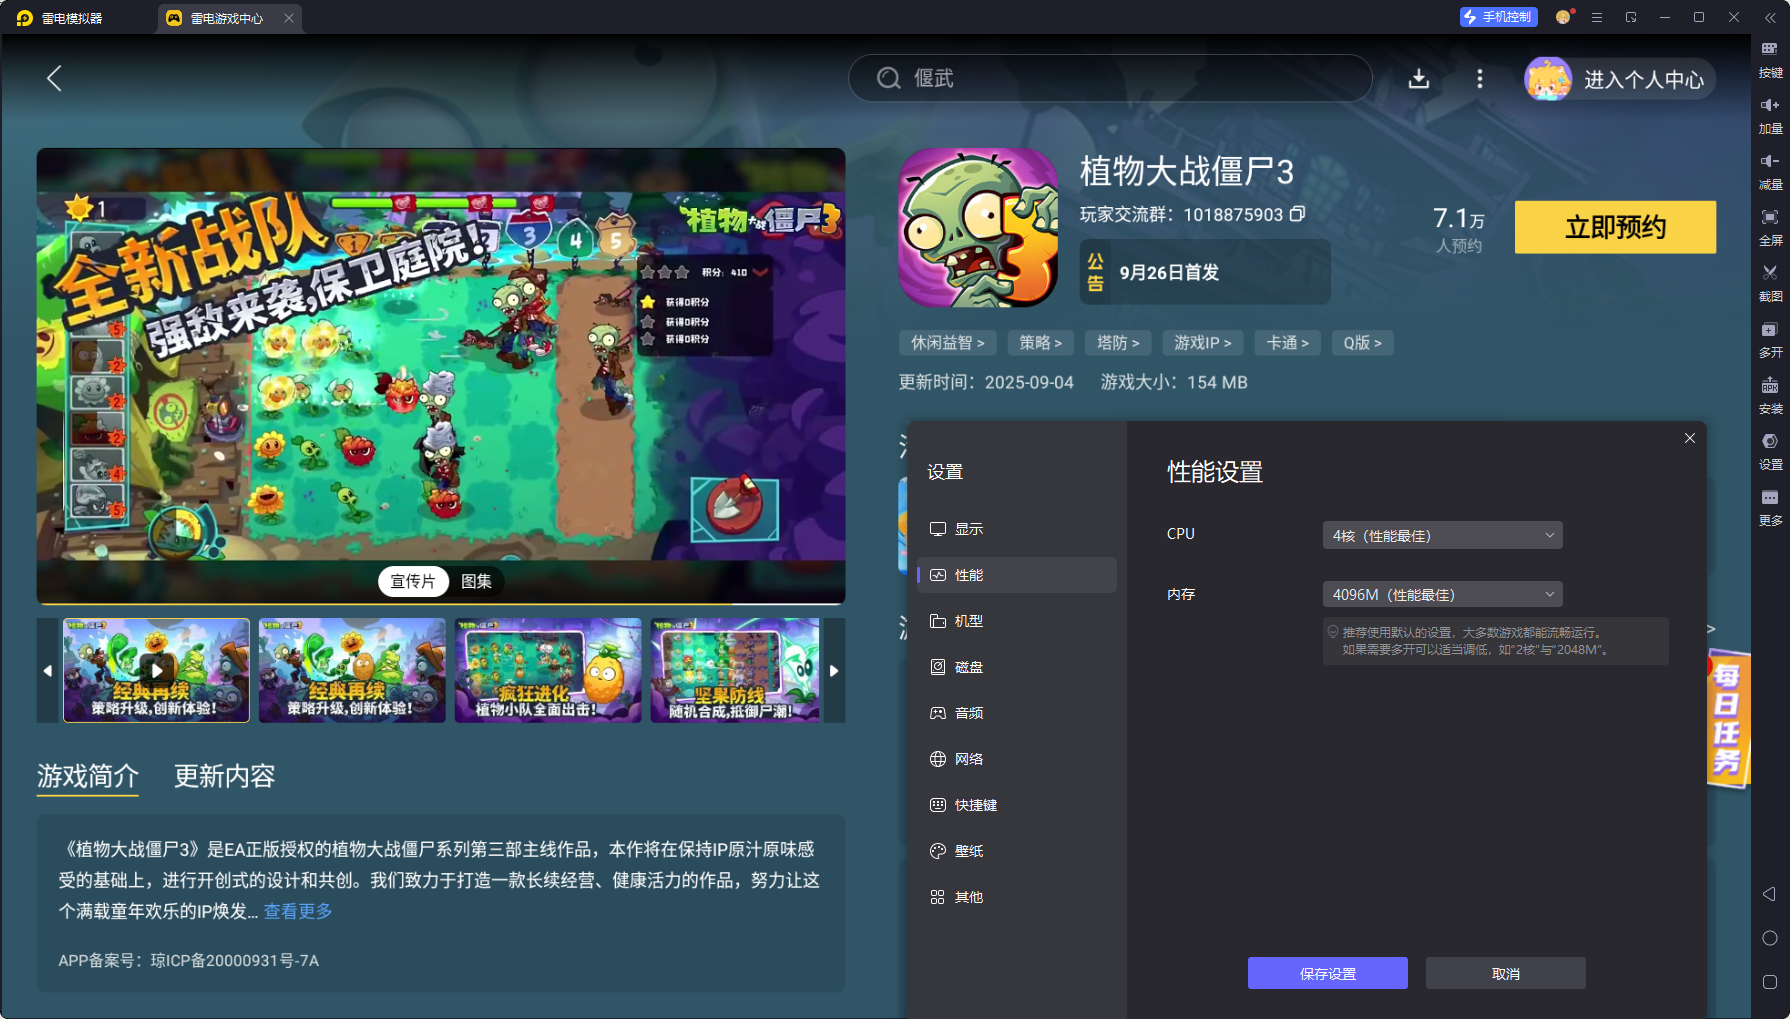The image size is (1790, 1019).
Task: Increase volume with 加量 sidebar icon
Action: point(1770,116)
